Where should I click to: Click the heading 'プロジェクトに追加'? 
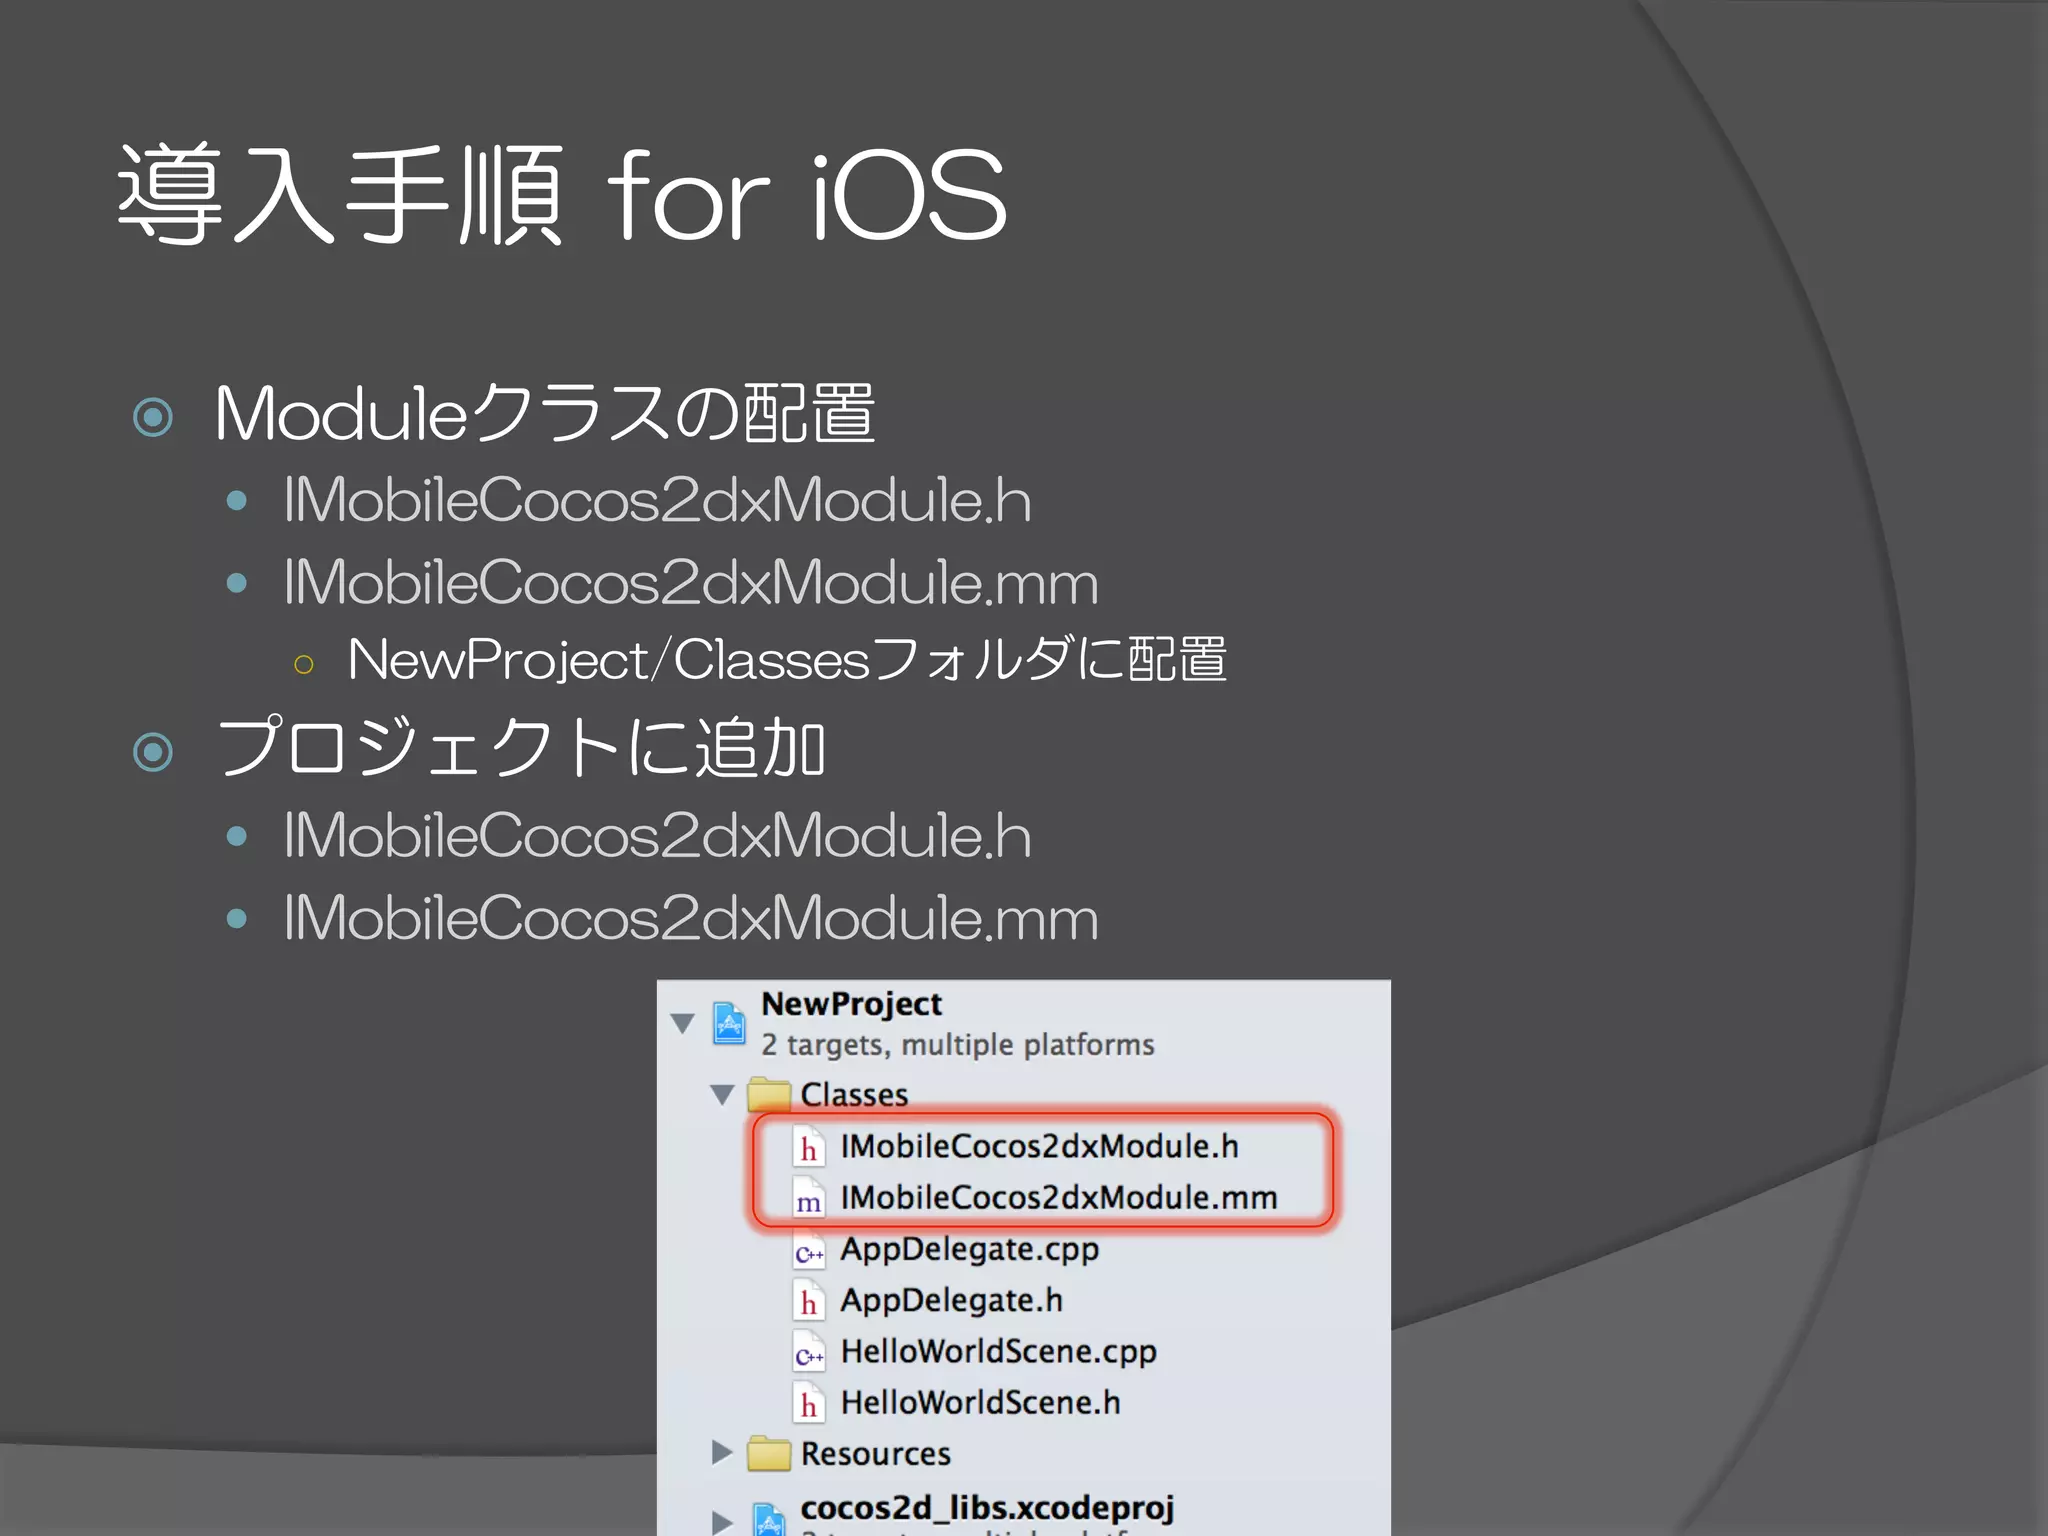click(x=521, y=748)
